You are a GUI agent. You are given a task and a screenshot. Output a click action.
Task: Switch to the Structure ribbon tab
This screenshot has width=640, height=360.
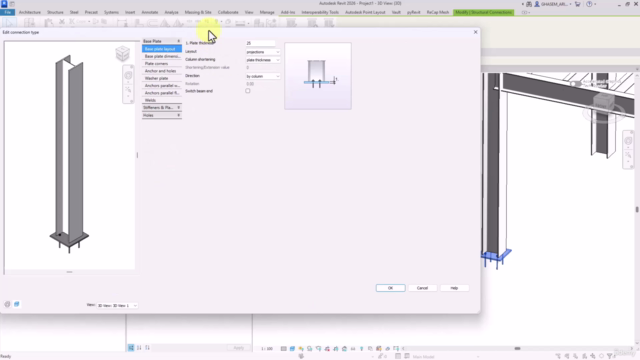click(55, 12)
